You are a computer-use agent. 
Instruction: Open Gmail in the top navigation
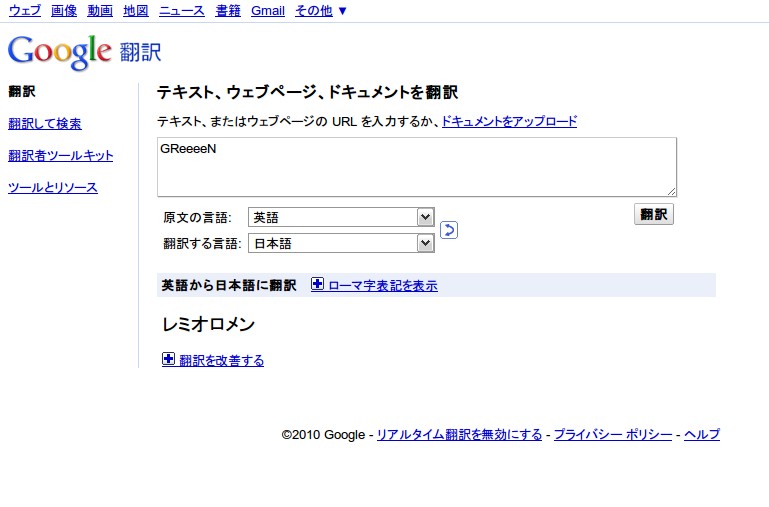(x=268, y=10)
